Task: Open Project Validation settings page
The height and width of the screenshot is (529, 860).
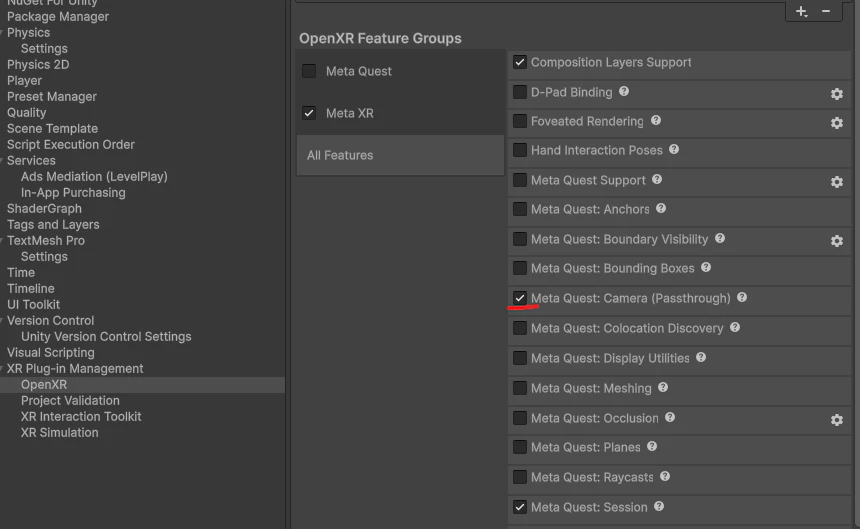Action: 70,401
